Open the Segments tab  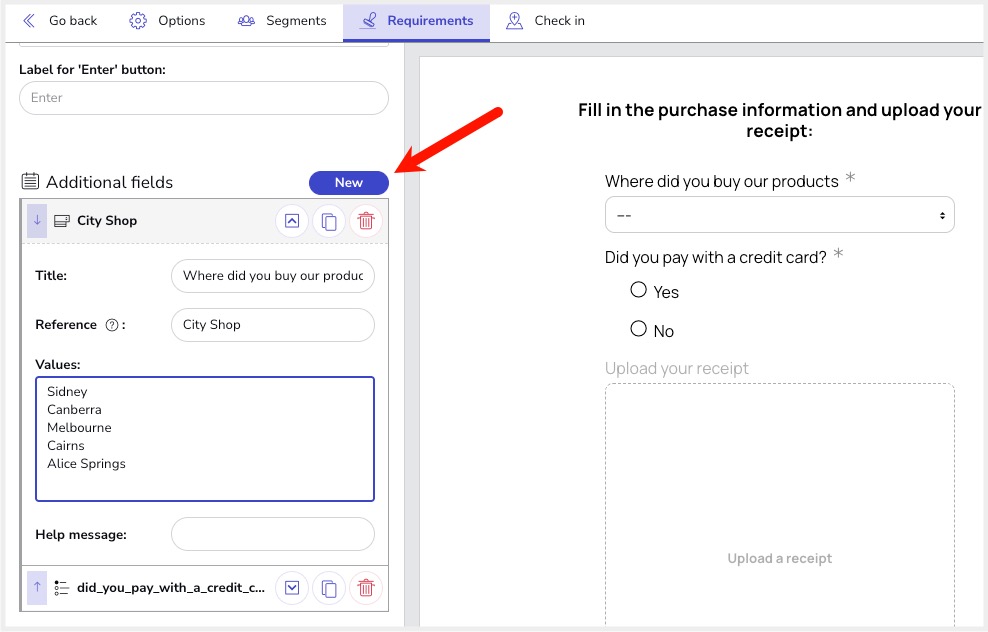282,21
